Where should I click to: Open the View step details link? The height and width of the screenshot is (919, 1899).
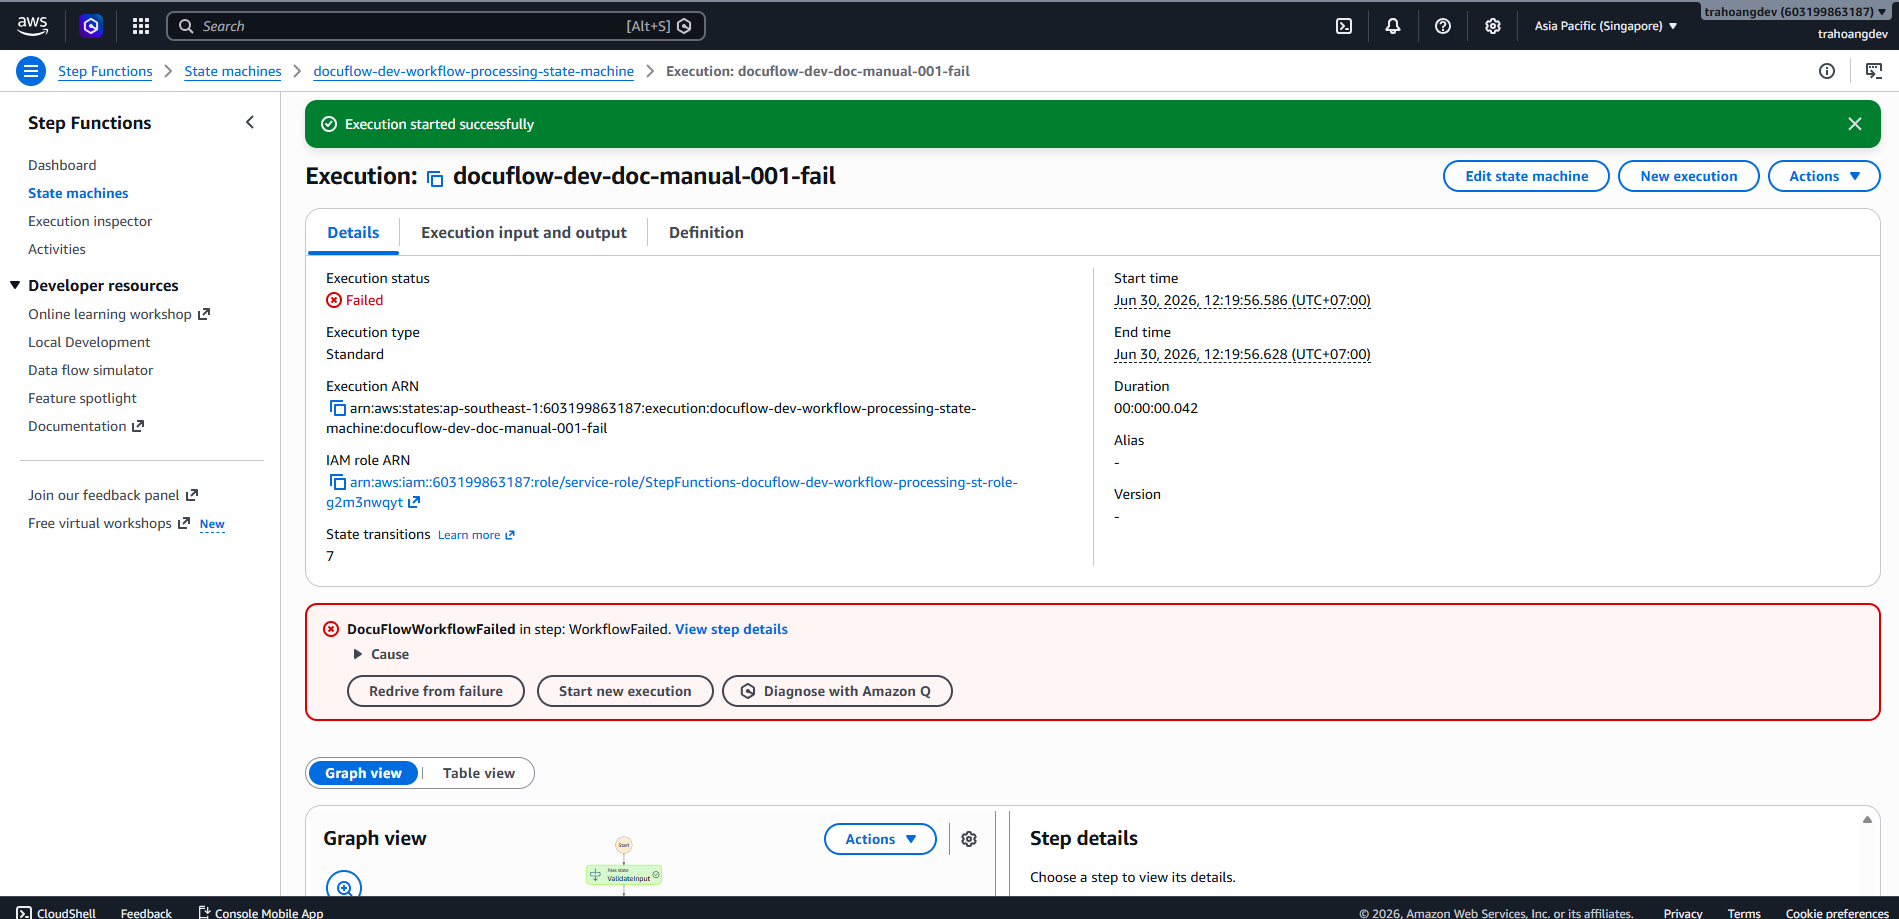pyautogui.click(x=731, y=629)
